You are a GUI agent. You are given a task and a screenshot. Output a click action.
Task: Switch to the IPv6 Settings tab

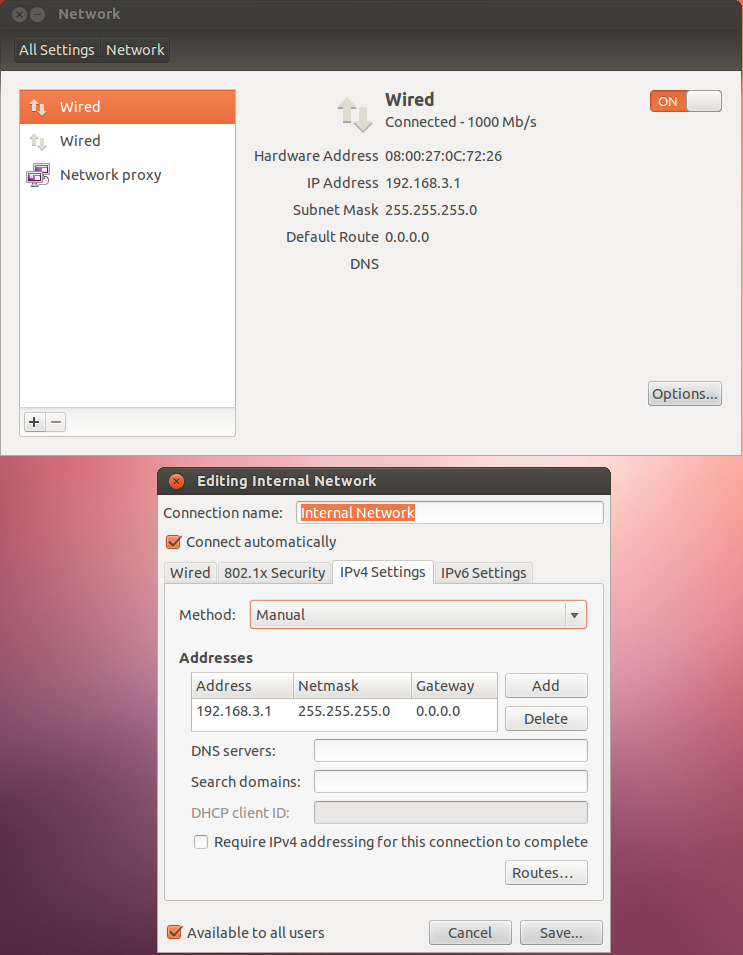(x=483, y=573)
